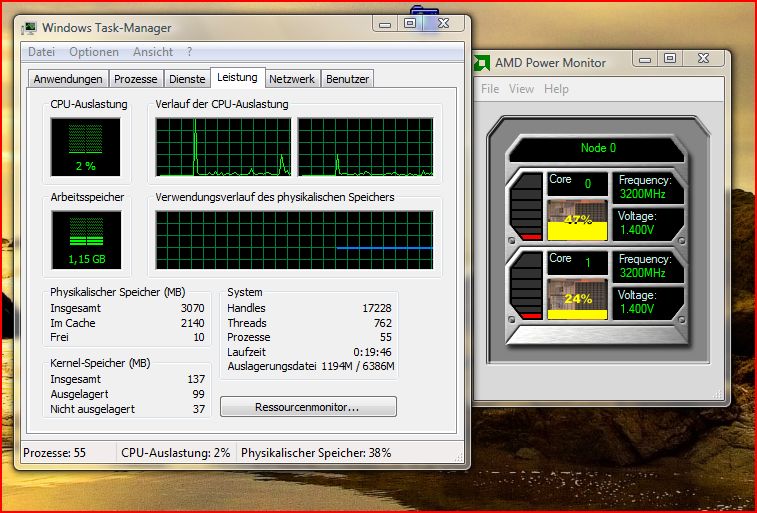Click the Nicht ausgelagert 37 value
757x513 pixels.
(x=199, y=409)
